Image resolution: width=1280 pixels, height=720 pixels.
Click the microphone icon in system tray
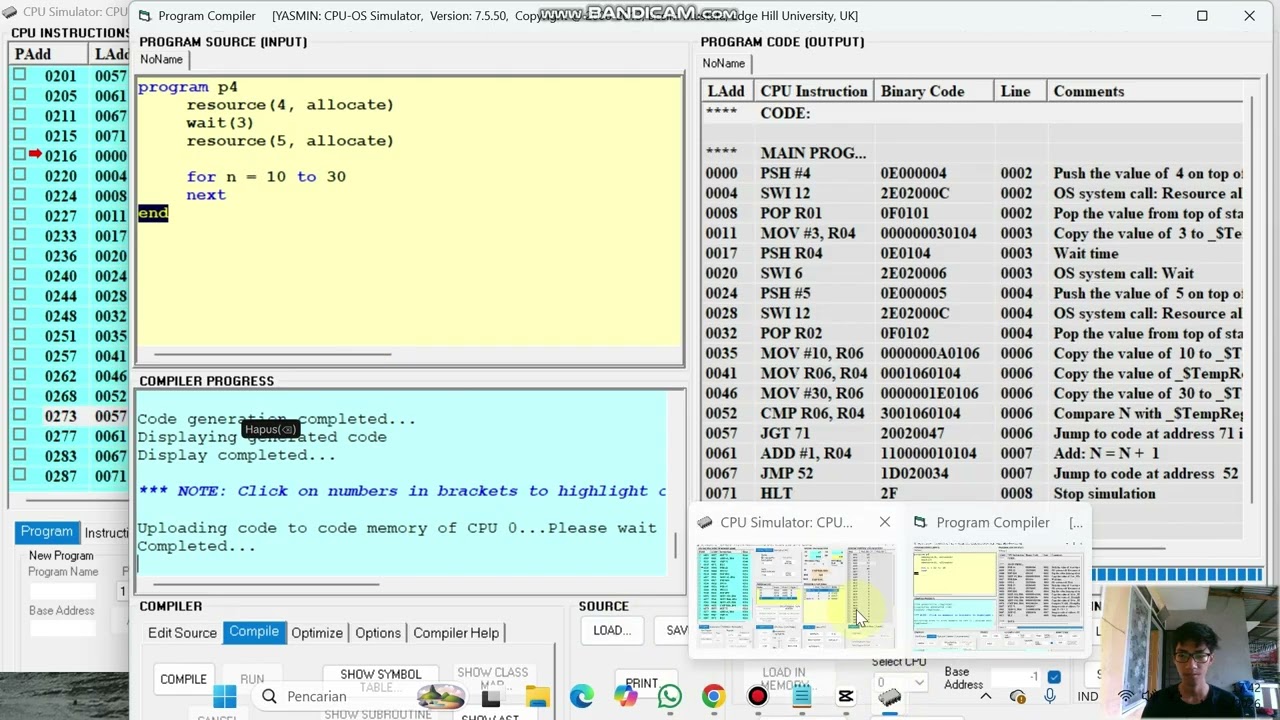coord(1050,696)
